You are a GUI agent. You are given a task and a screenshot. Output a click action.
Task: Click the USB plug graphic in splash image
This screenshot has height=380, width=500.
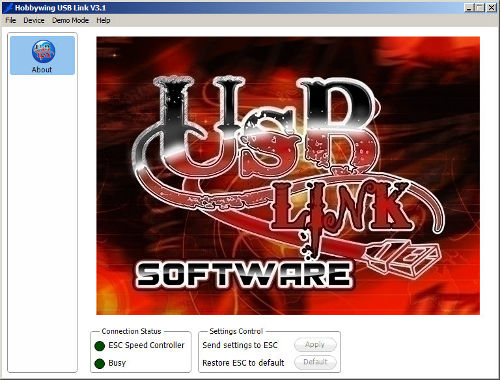click(x=403, y=258)
